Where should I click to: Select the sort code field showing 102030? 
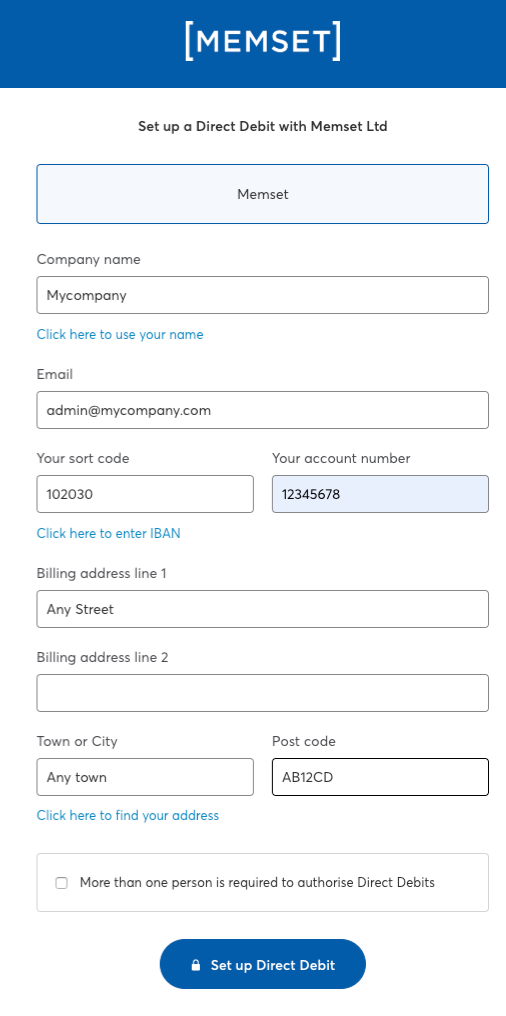(145, 494)
